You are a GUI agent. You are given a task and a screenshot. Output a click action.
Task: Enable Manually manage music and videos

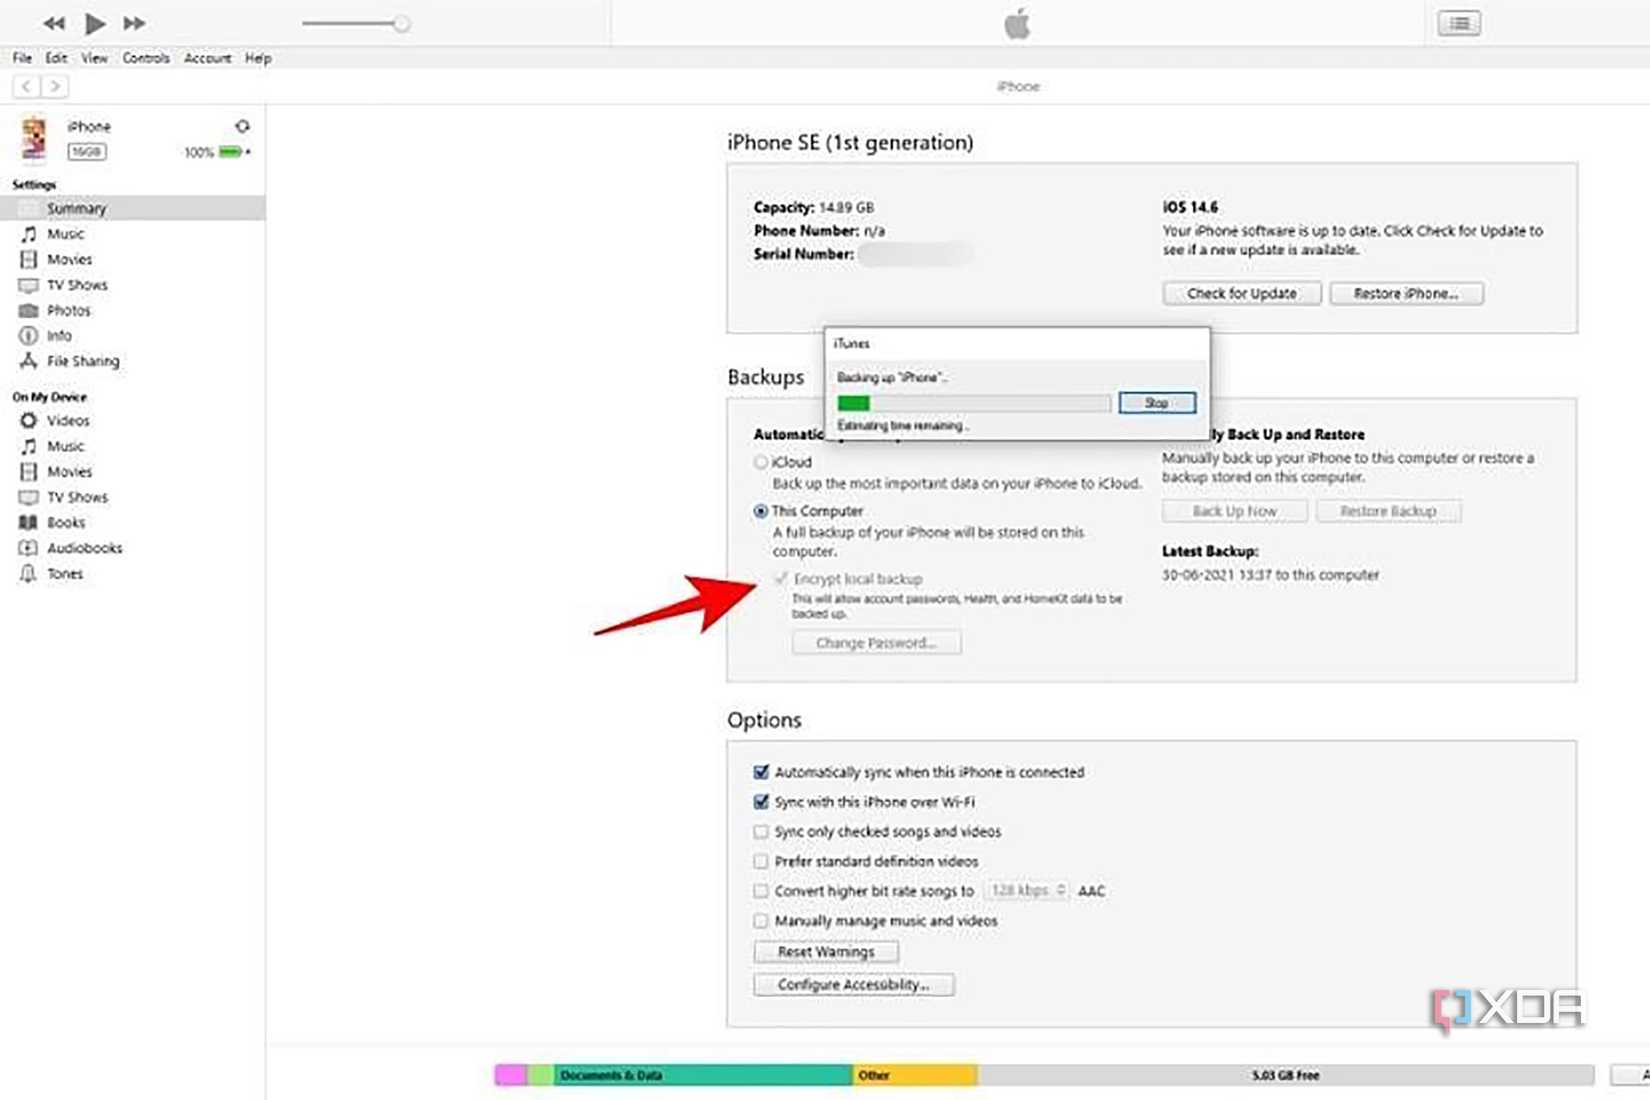(x=761, y=921)
